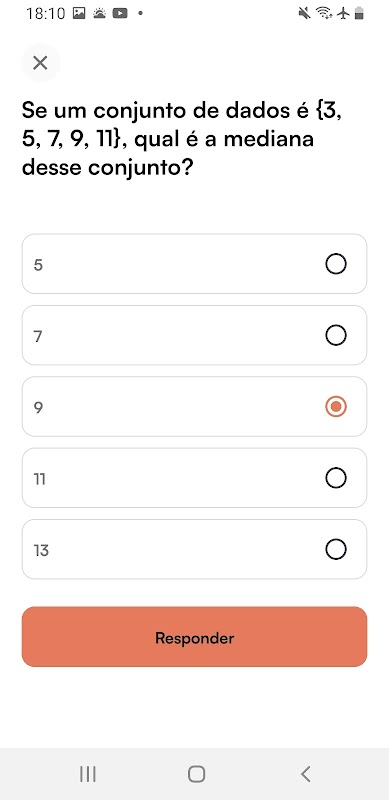The height and width of the screenshot is (800, 389).
Task: Choose the radio button for answer 7
Action: pos(335,335)
